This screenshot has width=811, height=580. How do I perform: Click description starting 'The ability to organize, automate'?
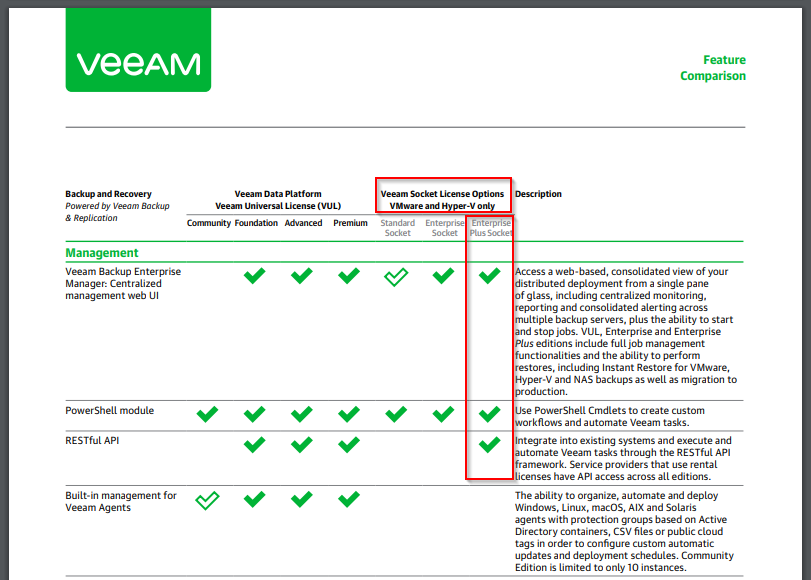(x=624, y=531)
